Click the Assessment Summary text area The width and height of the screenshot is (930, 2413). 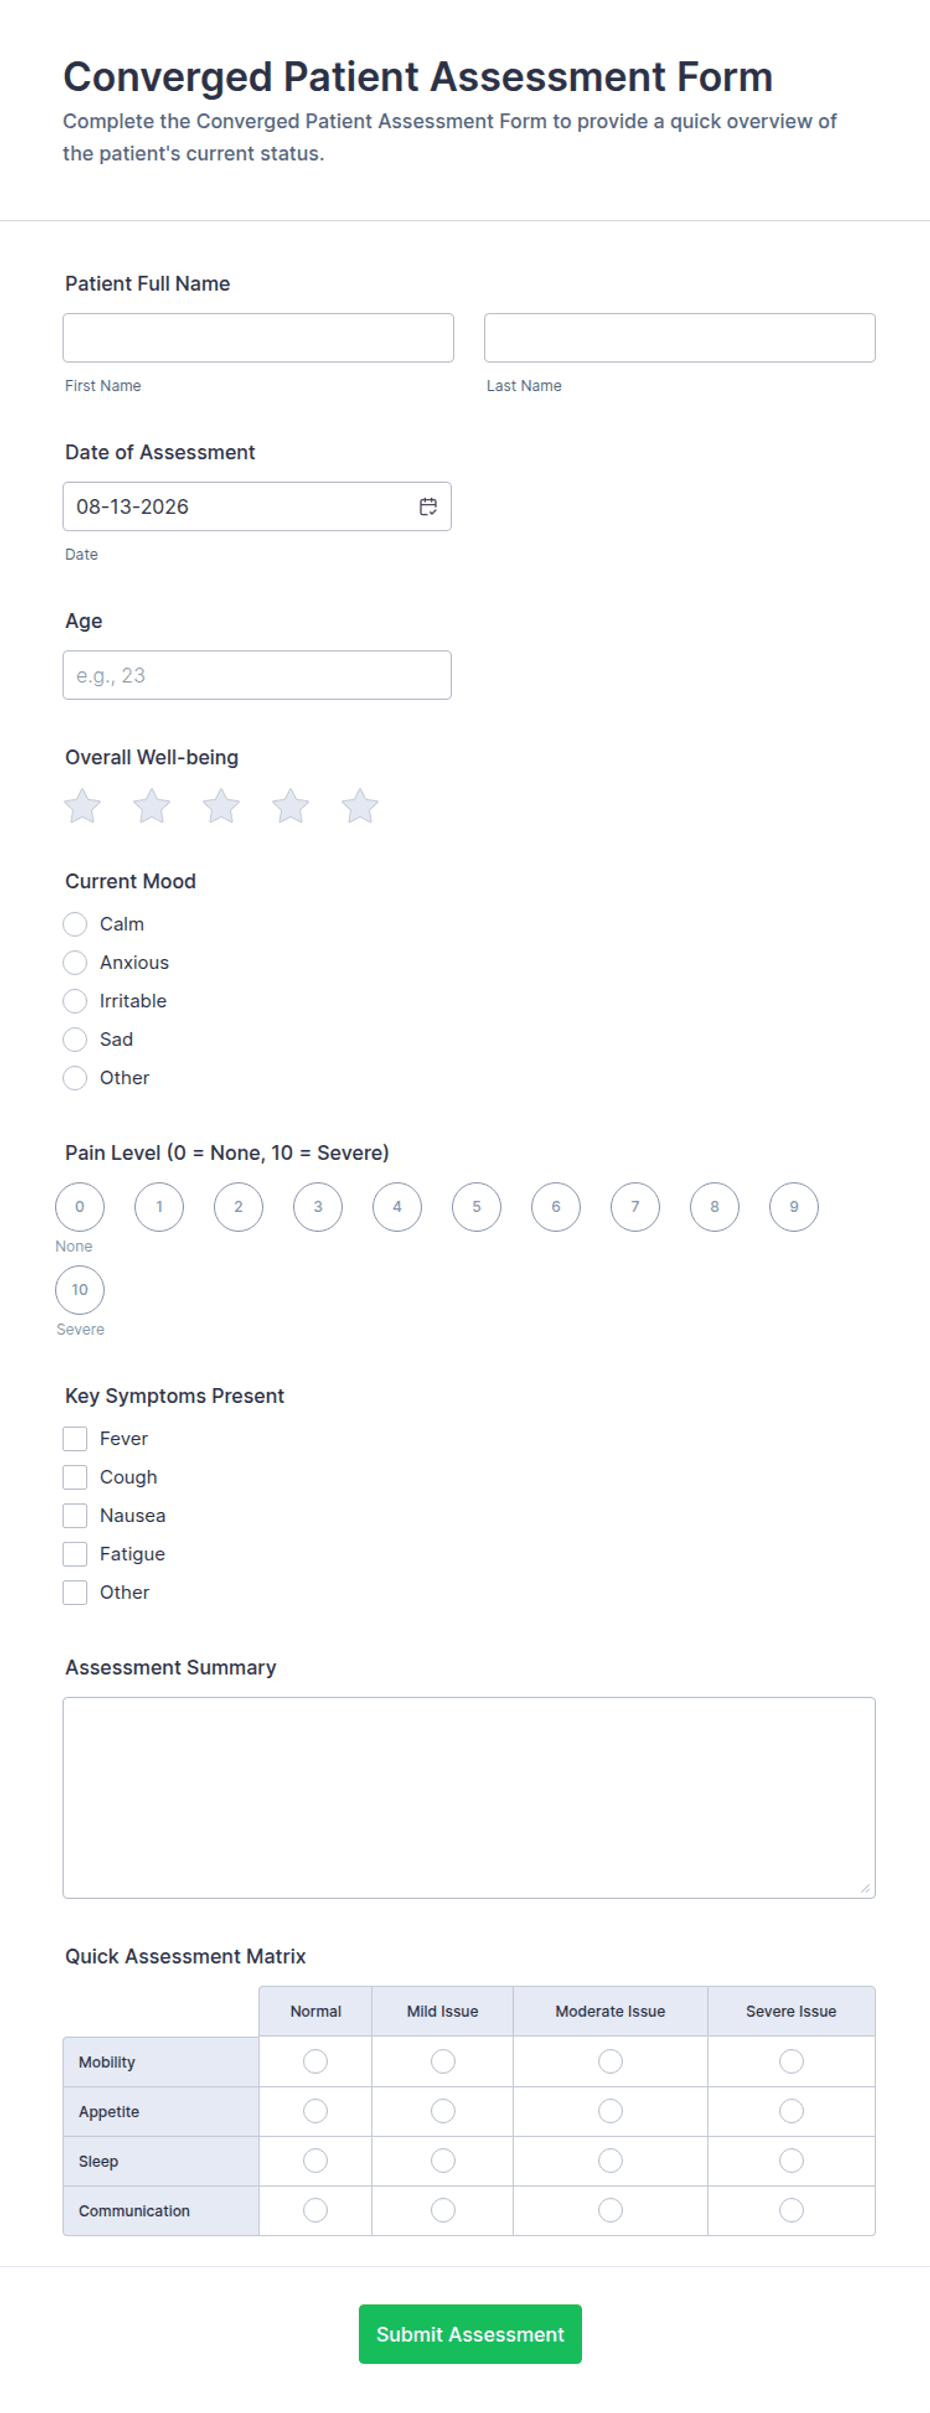pyautogui.click(x=469, y=1797)
